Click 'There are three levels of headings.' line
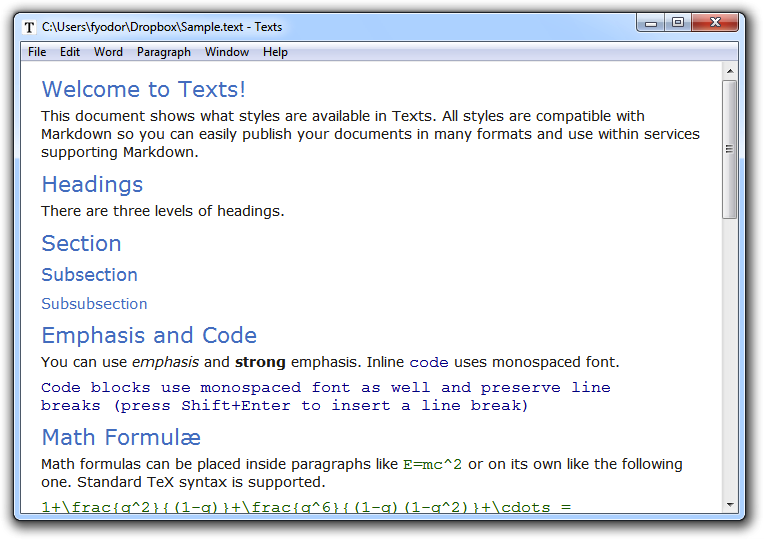This screenshot has width=764, height=540. (163, 211)
